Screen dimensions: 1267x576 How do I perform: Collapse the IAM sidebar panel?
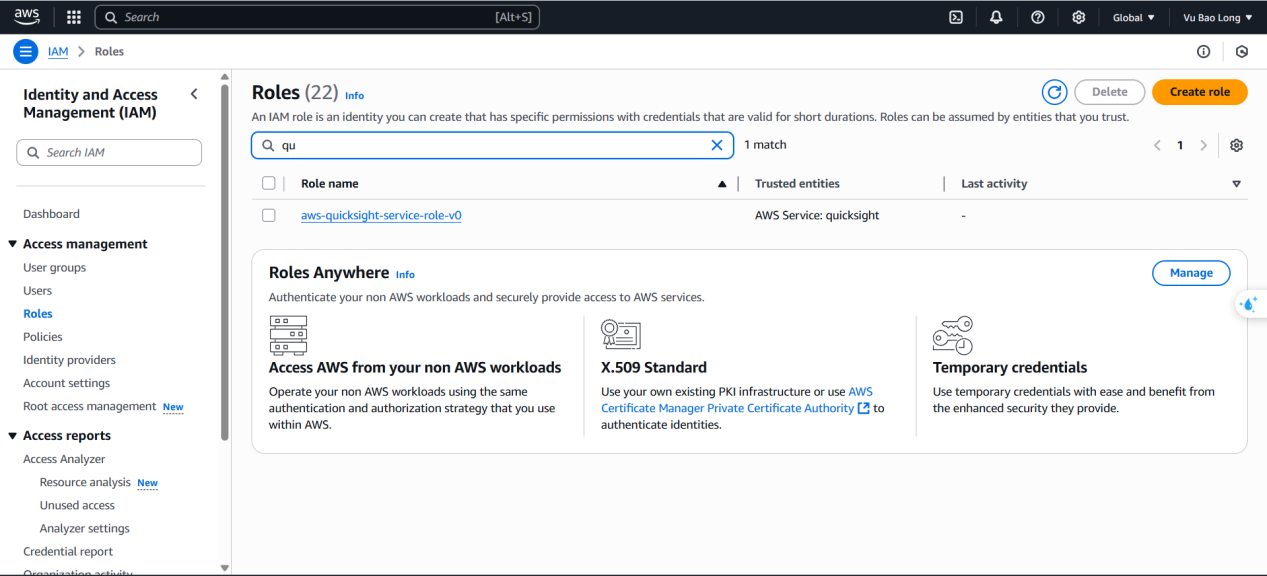(x=194, y=94)
